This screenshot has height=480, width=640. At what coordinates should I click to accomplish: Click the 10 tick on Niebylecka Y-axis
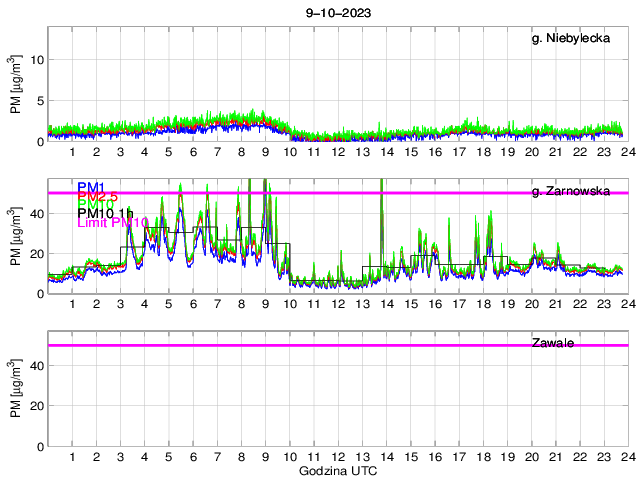point(36,59)
